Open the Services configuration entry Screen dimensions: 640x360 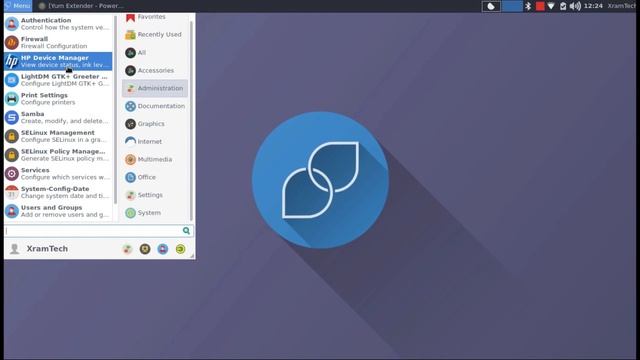click(58, 174)
